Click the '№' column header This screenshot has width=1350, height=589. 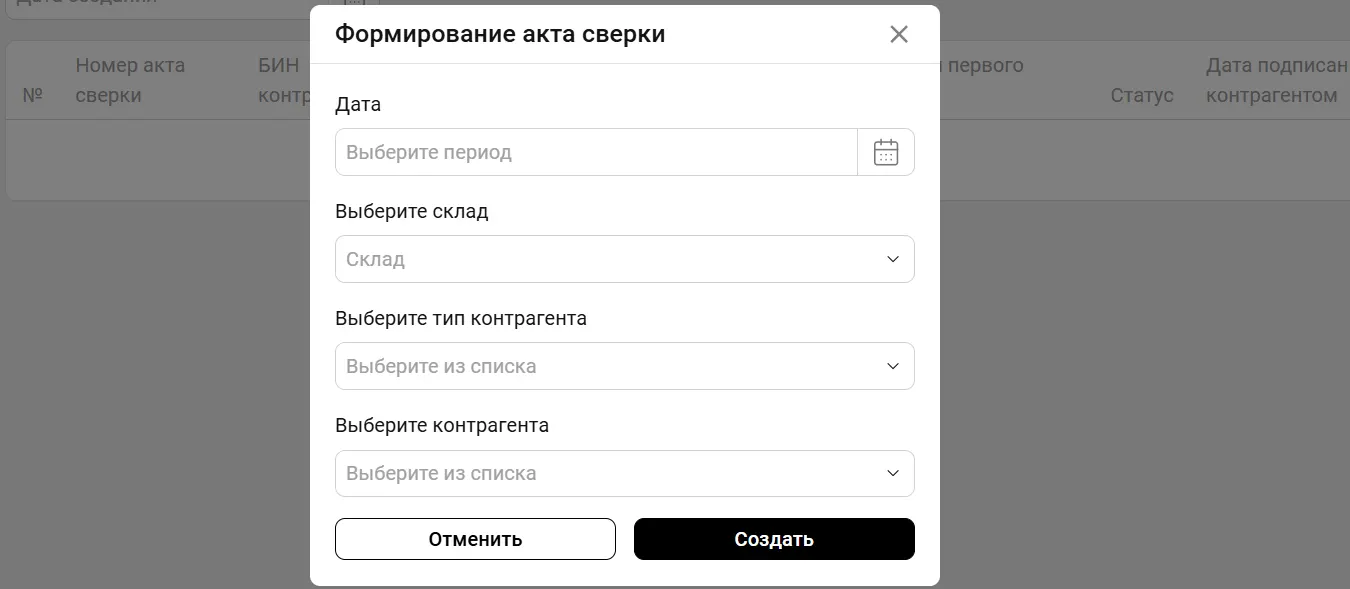pos(32,96)
